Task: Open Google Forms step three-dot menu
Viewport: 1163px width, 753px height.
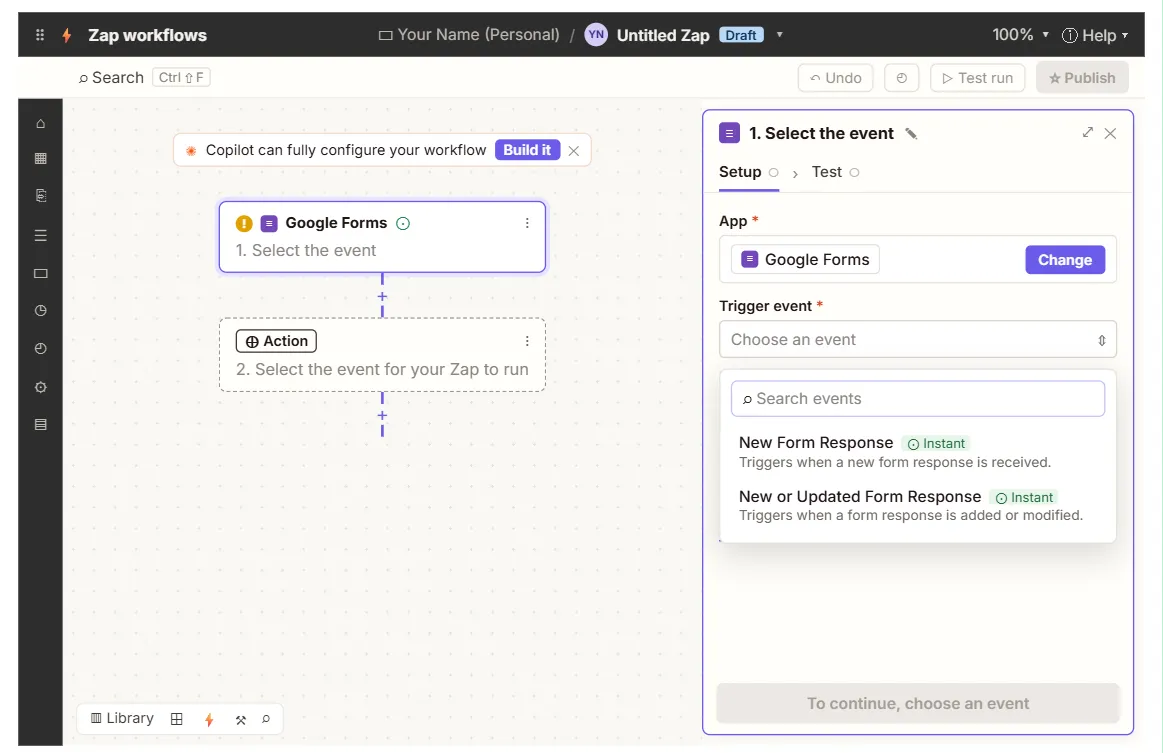Action: pos(527,223)
